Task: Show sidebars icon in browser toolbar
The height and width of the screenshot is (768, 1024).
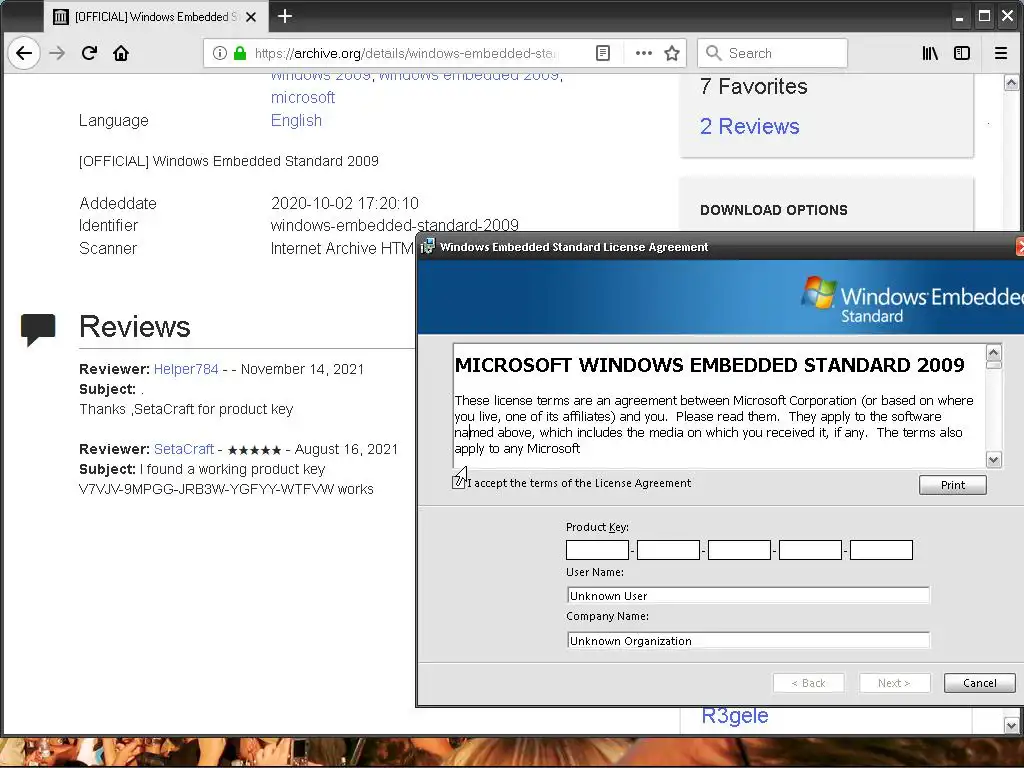Action: [962, 53]
